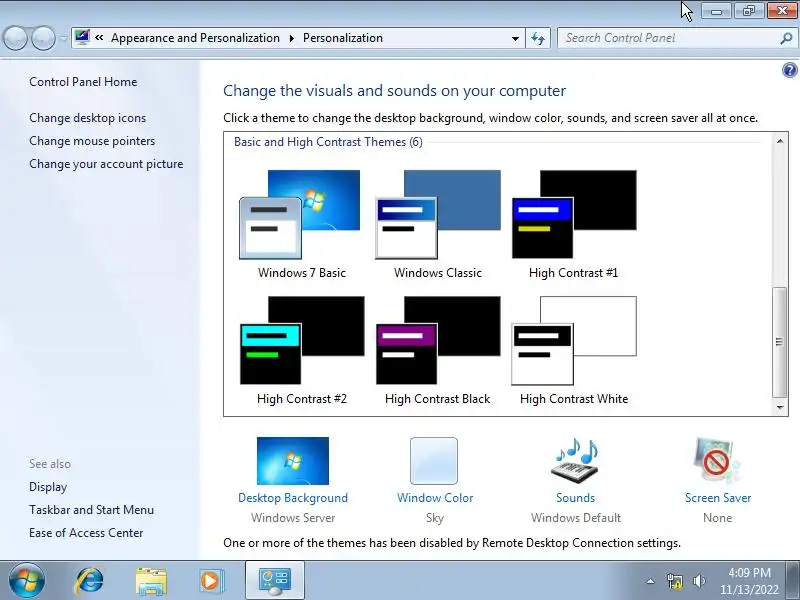Click the theme list scroll up arrow
Screen dimensions: 800x600
[x=780, y=141]
